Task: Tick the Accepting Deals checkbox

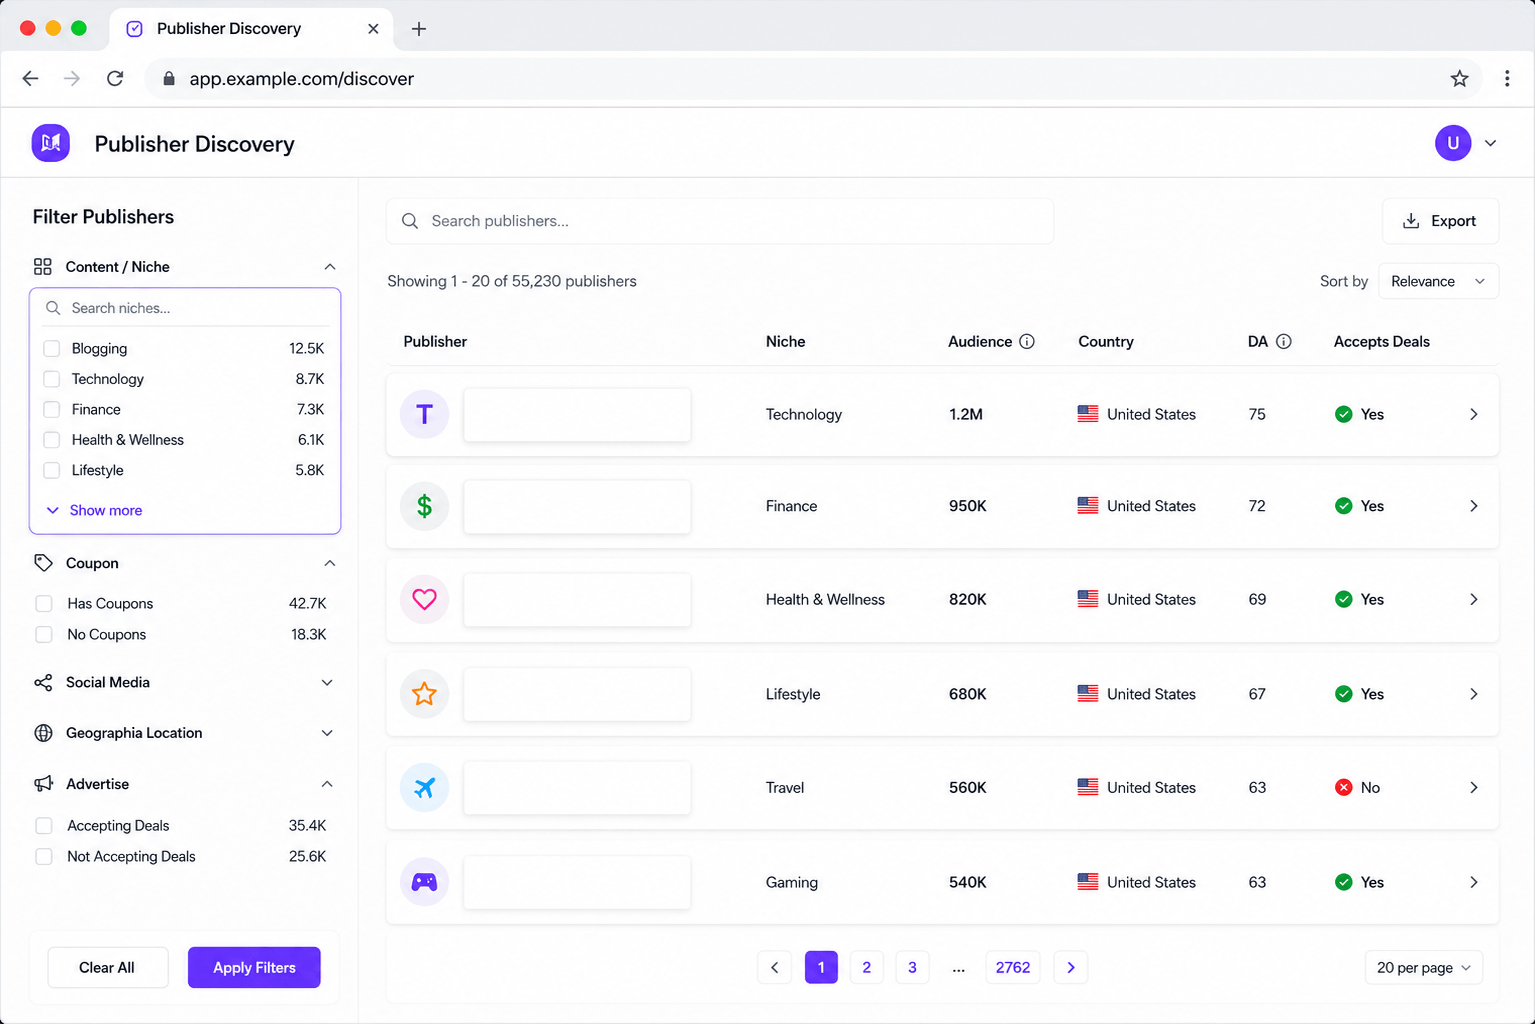Action: 44,826
